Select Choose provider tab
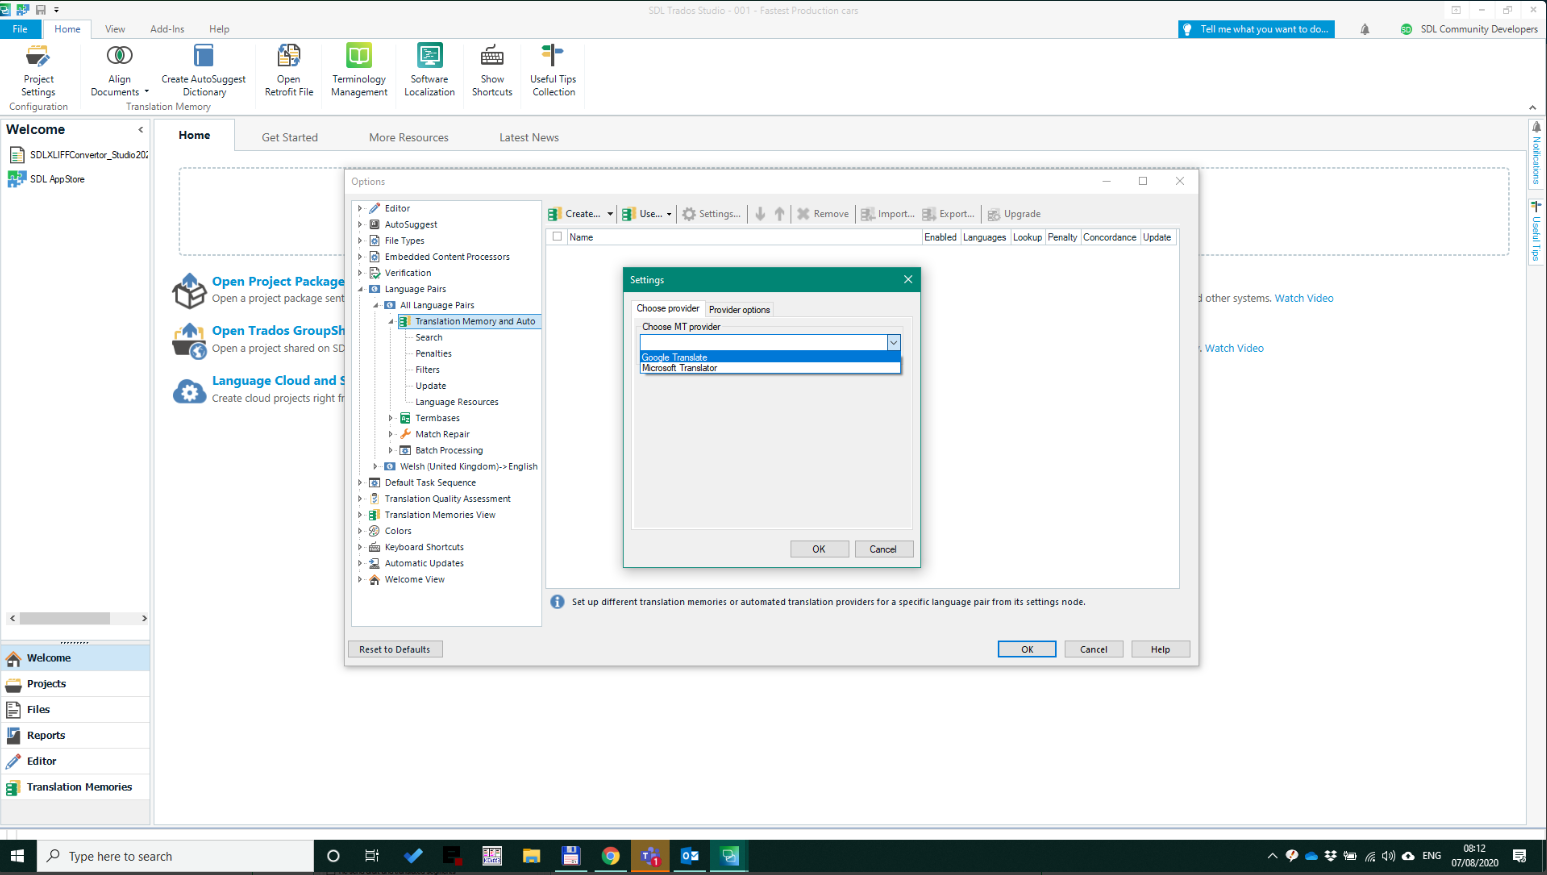Image resolution: width=1547 pixels, height=875 pixels. [668, 308]
